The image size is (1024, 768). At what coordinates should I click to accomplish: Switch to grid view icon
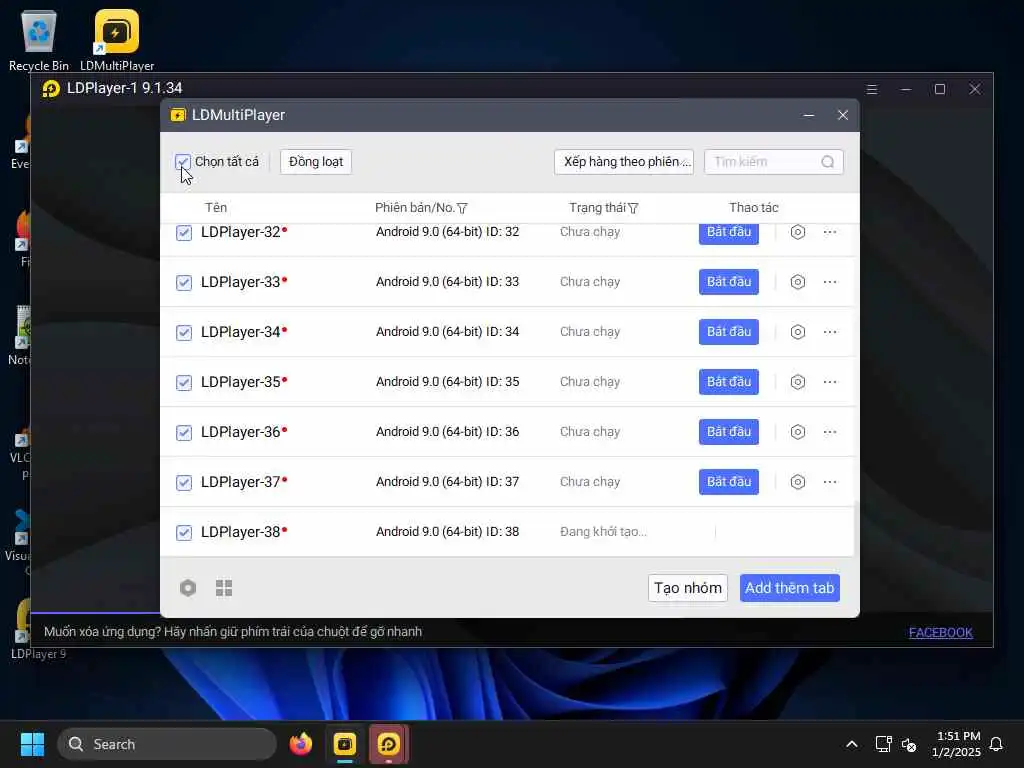(224, 588)
